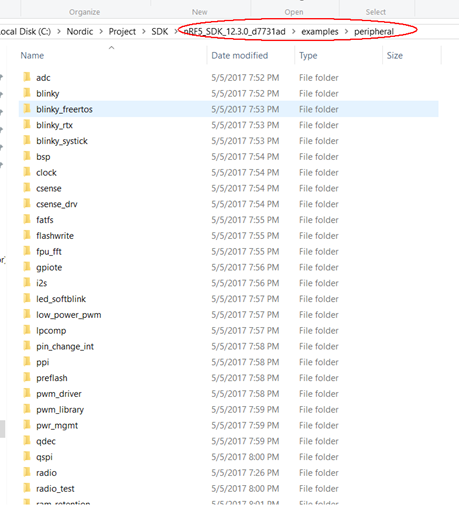Click the gpiote folder icon
Screen dimensions: 459x518
coord(27,267)
